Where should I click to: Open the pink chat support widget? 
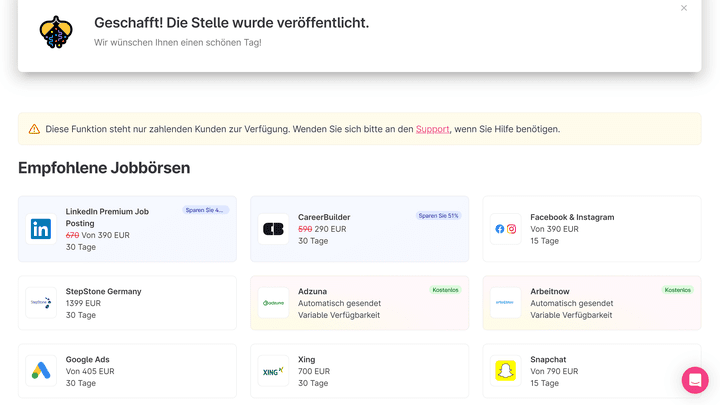click(695, 380)
